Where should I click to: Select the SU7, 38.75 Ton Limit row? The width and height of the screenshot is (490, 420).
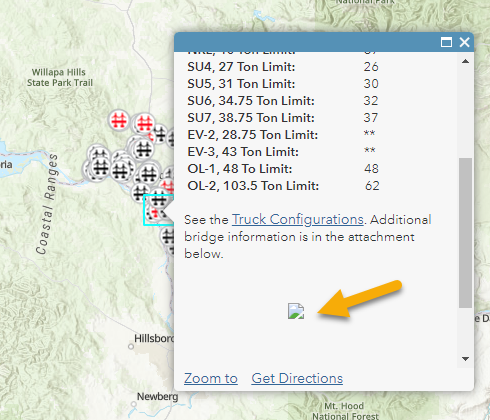coord(283,118)
